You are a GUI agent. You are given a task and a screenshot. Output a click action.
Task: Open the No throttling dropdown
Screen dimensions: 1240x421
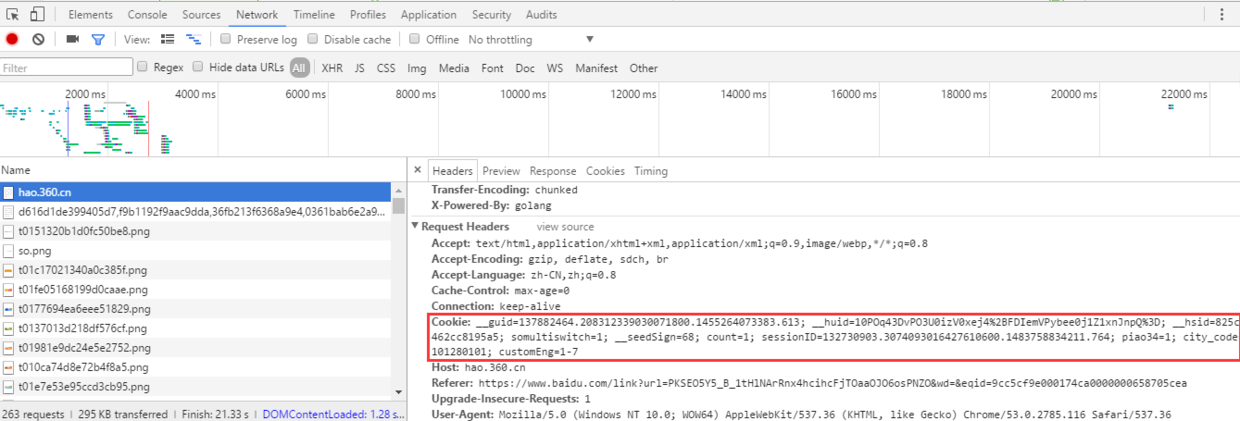coord(531,39)
